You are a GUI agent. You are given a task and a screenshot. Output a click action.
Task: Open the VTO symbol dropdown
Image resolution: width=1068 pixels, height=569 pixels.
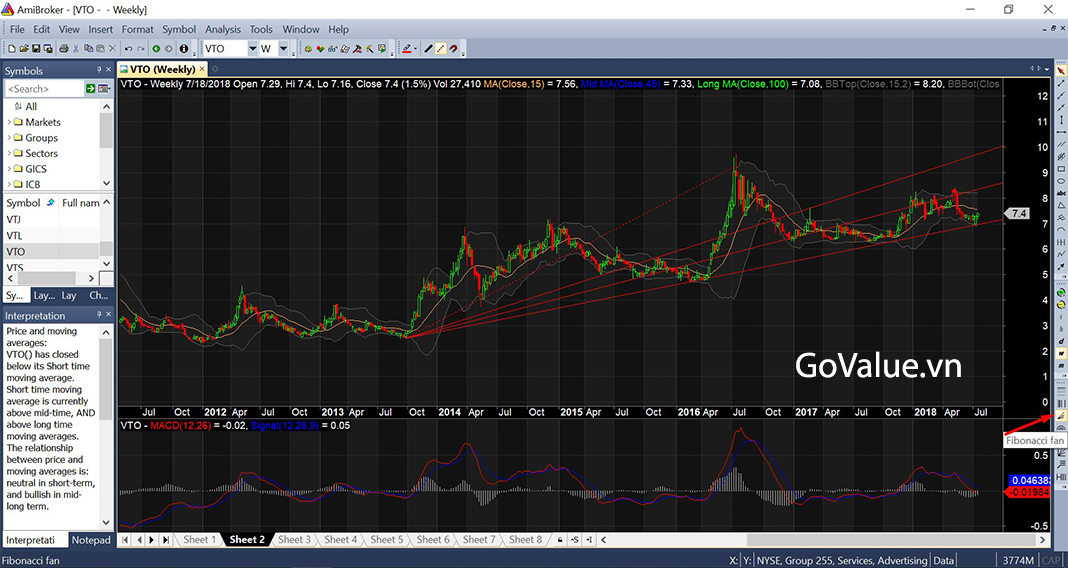[x=252, y=48]
